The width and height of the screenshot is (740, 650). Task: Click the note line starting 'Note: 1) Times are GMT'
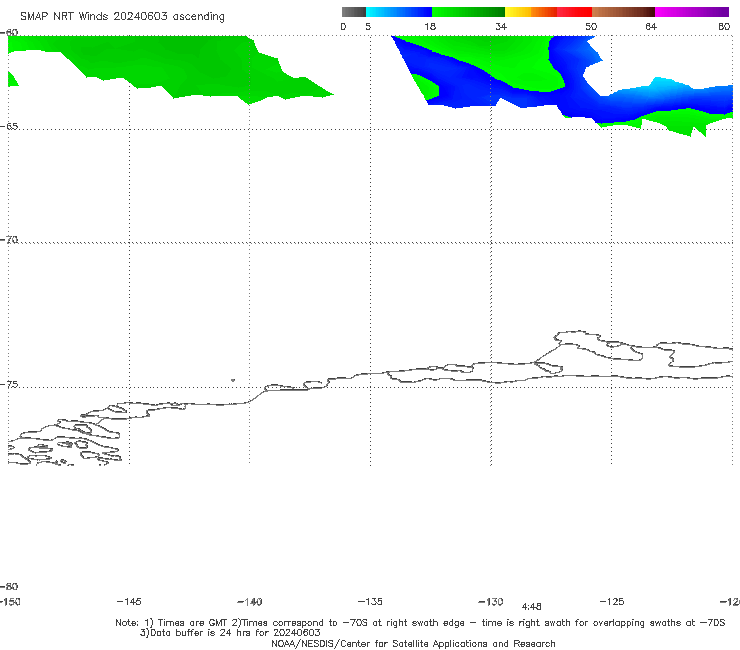[x=420, y=623]
